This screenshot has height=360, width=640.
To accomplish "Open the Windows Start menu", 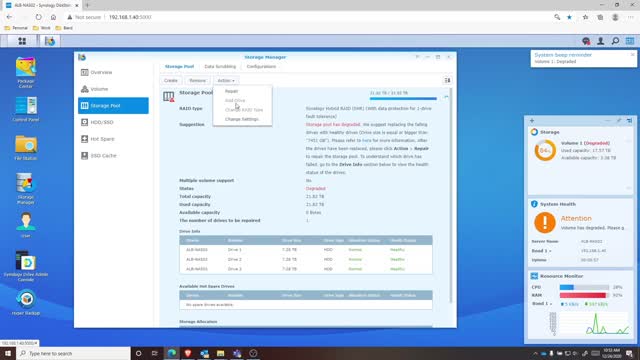I will coord(8,353).
